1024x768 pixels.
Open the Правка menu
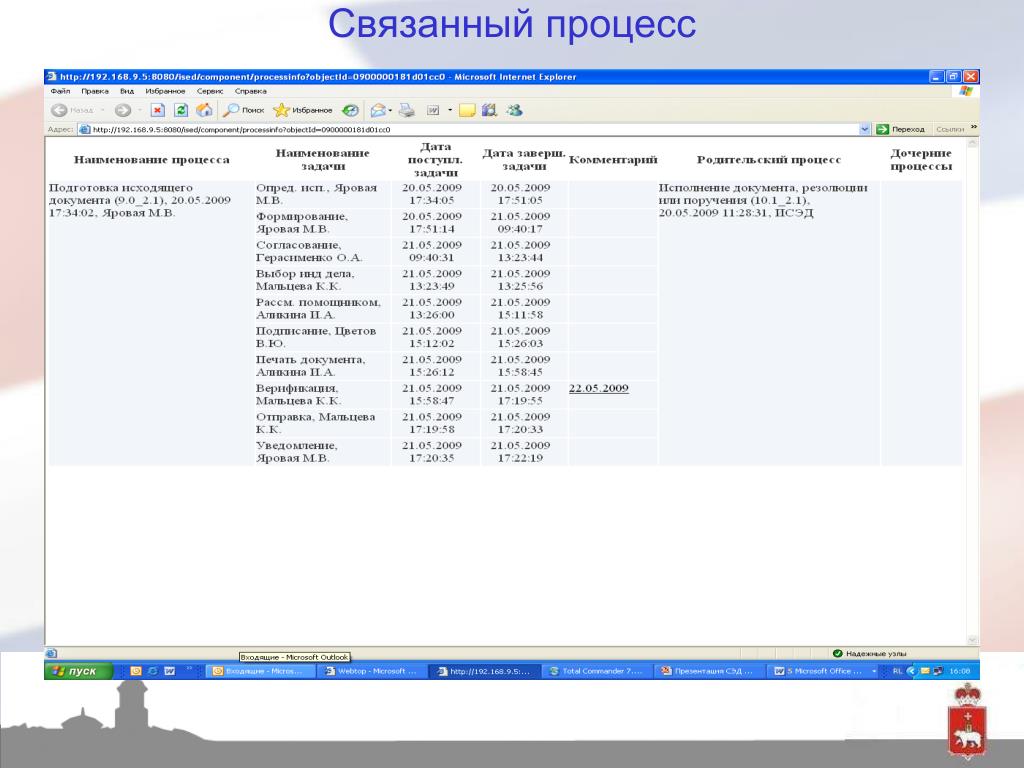point(95,91)
